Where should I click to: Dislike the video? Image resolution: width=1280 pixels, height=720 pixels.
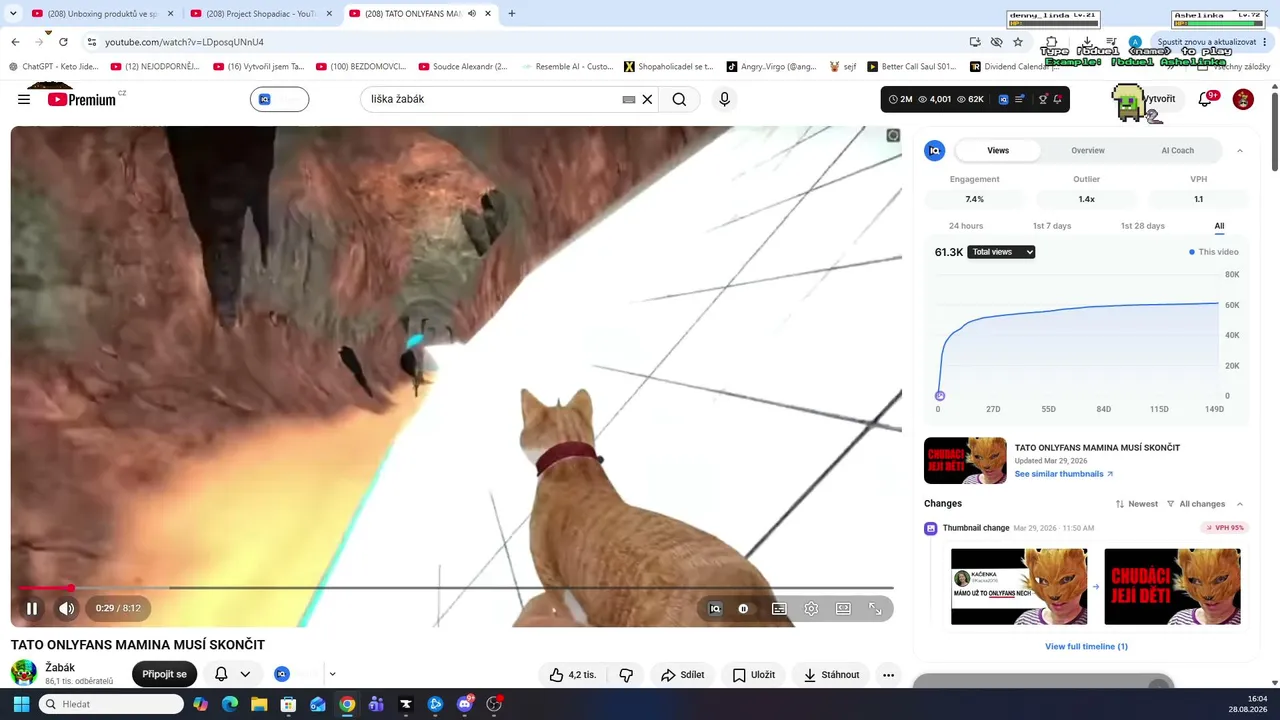[626, 675]
